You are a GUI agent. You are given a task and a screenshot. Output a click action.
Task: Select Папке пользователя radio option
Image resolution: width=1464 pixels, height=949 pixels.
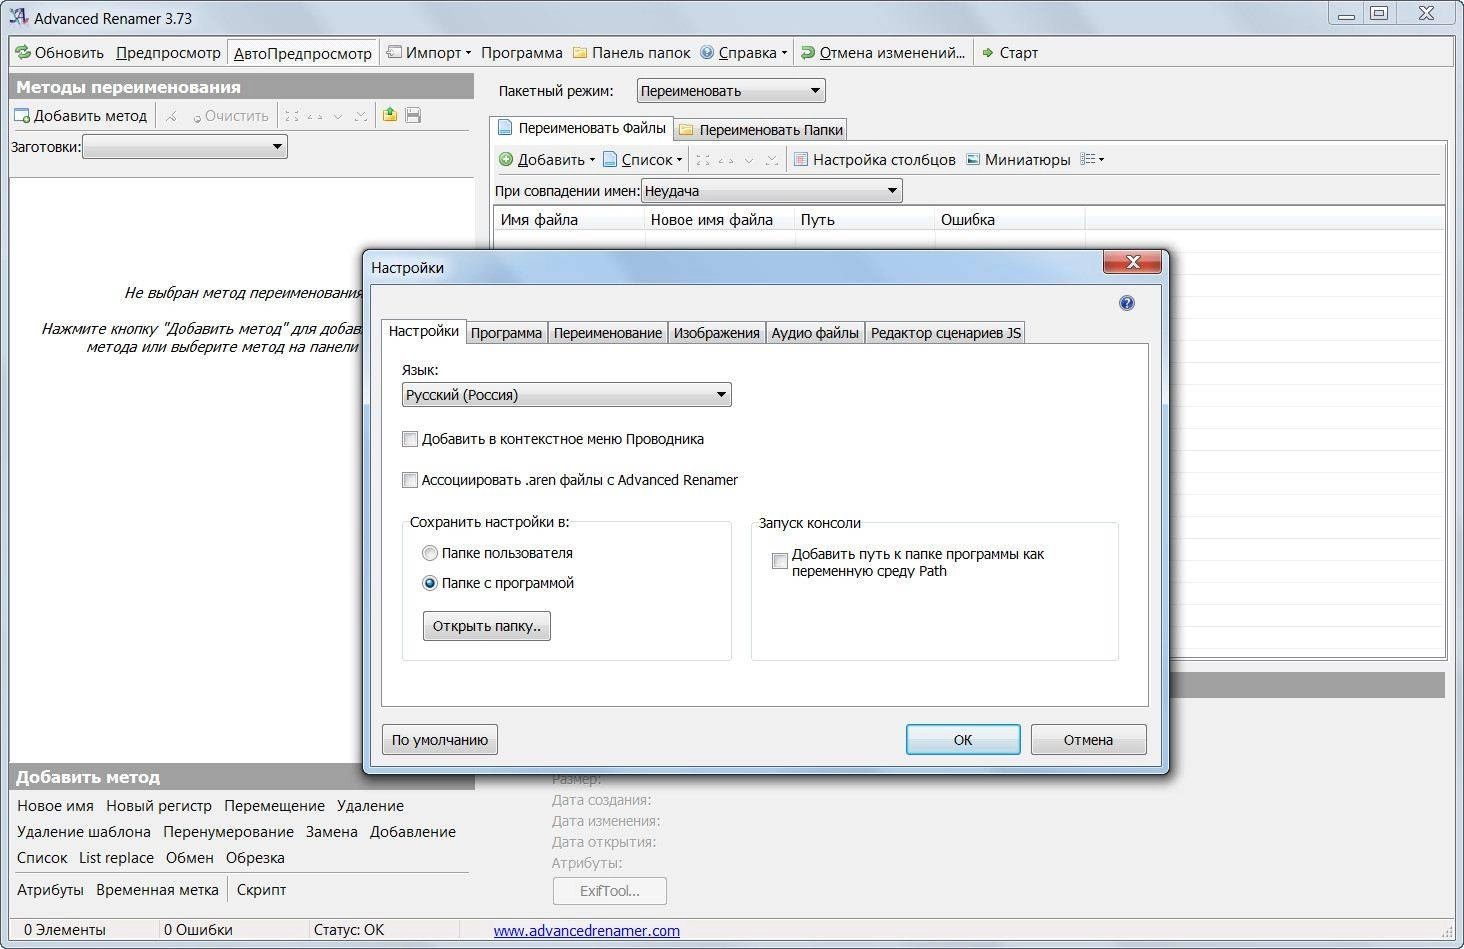pyautogui.click(x=430, y=553)
